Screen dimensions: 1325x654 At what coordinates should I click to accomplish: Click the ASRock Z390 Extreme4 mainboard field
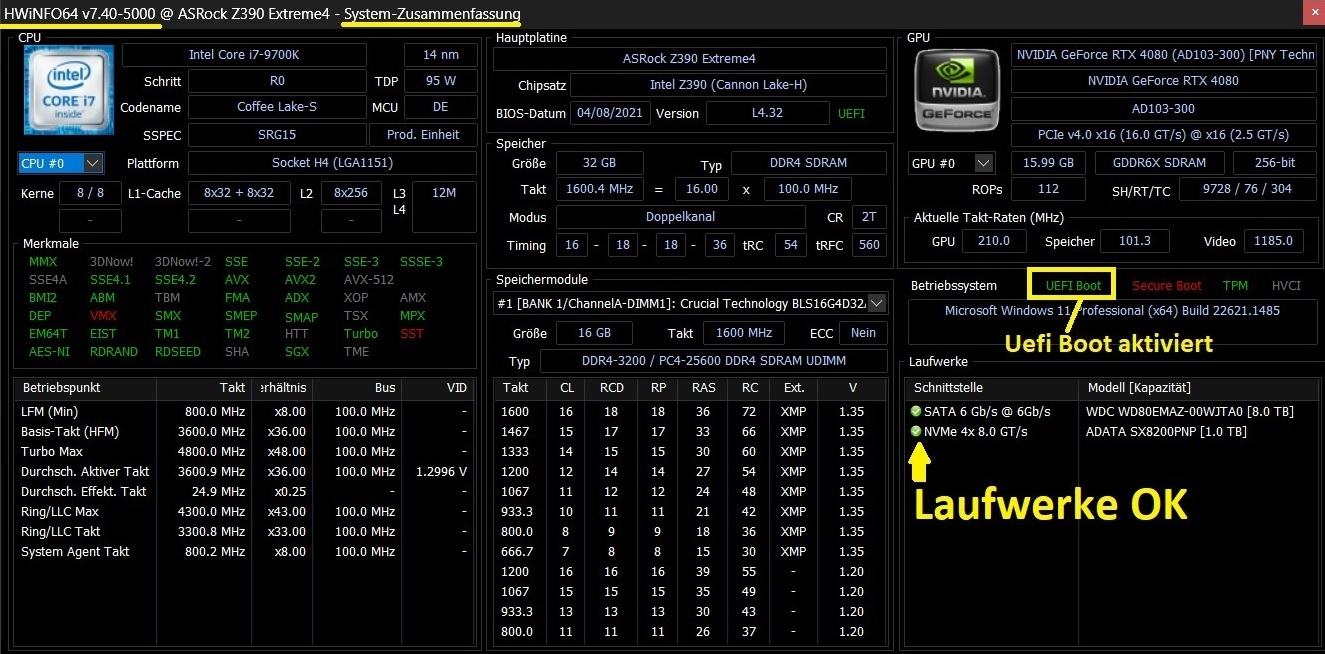coord(689,59)
